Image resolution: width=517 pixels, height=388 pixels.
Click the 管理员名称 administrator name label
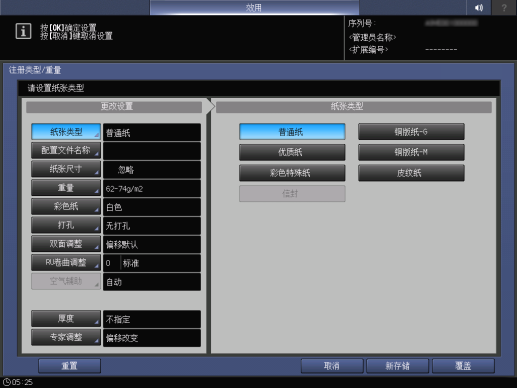pos(372,37)
